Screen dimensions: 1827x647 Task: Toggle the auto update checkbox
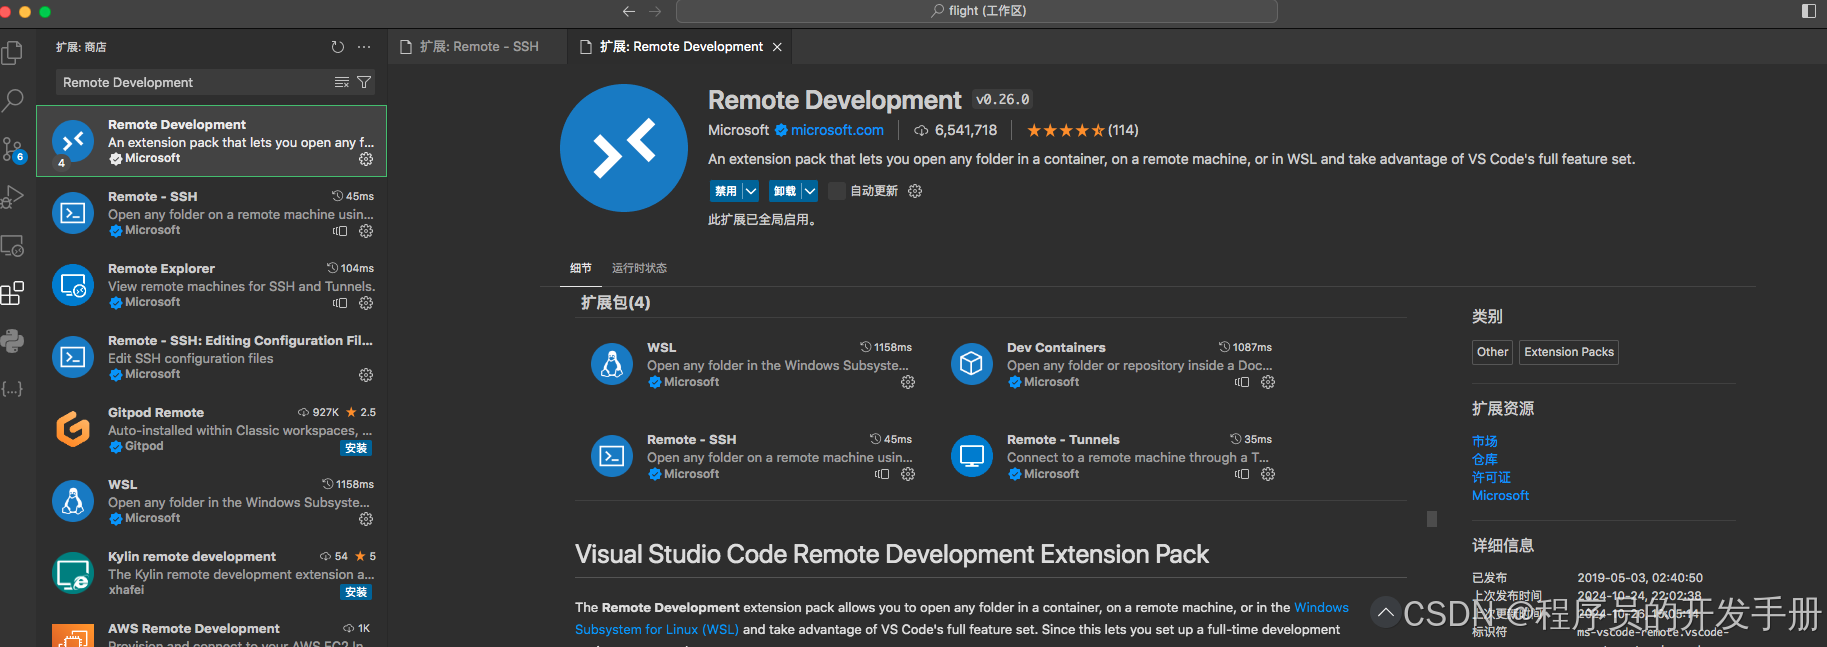point(837,191)
